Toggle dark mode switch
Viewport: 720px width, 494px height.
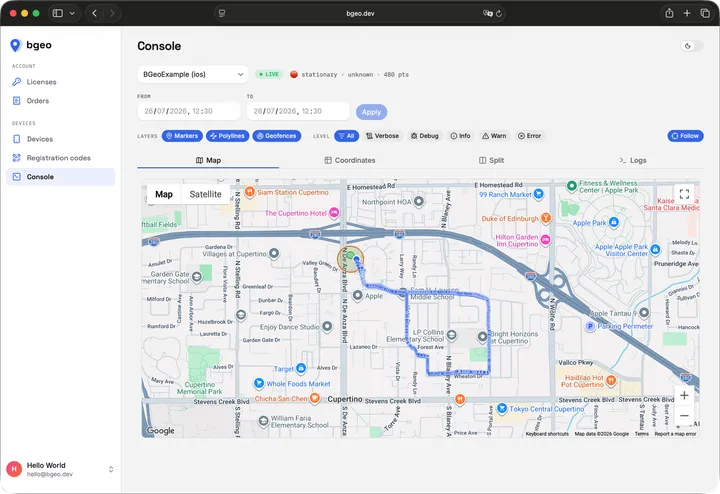[692, 46]
